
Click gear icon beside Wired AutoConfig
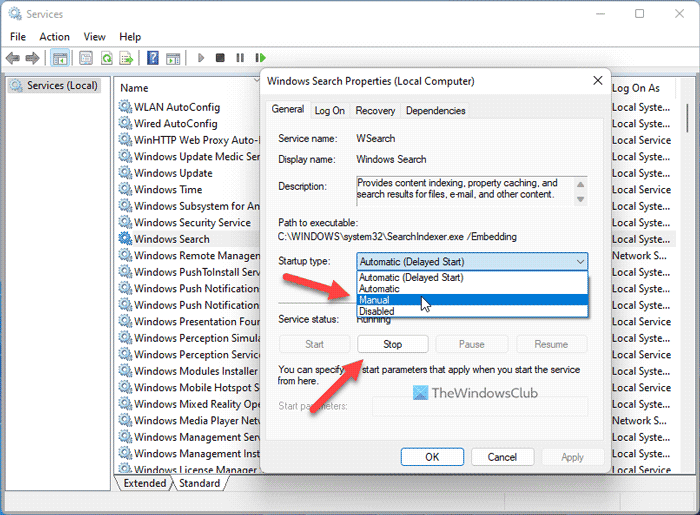(125, 123)
